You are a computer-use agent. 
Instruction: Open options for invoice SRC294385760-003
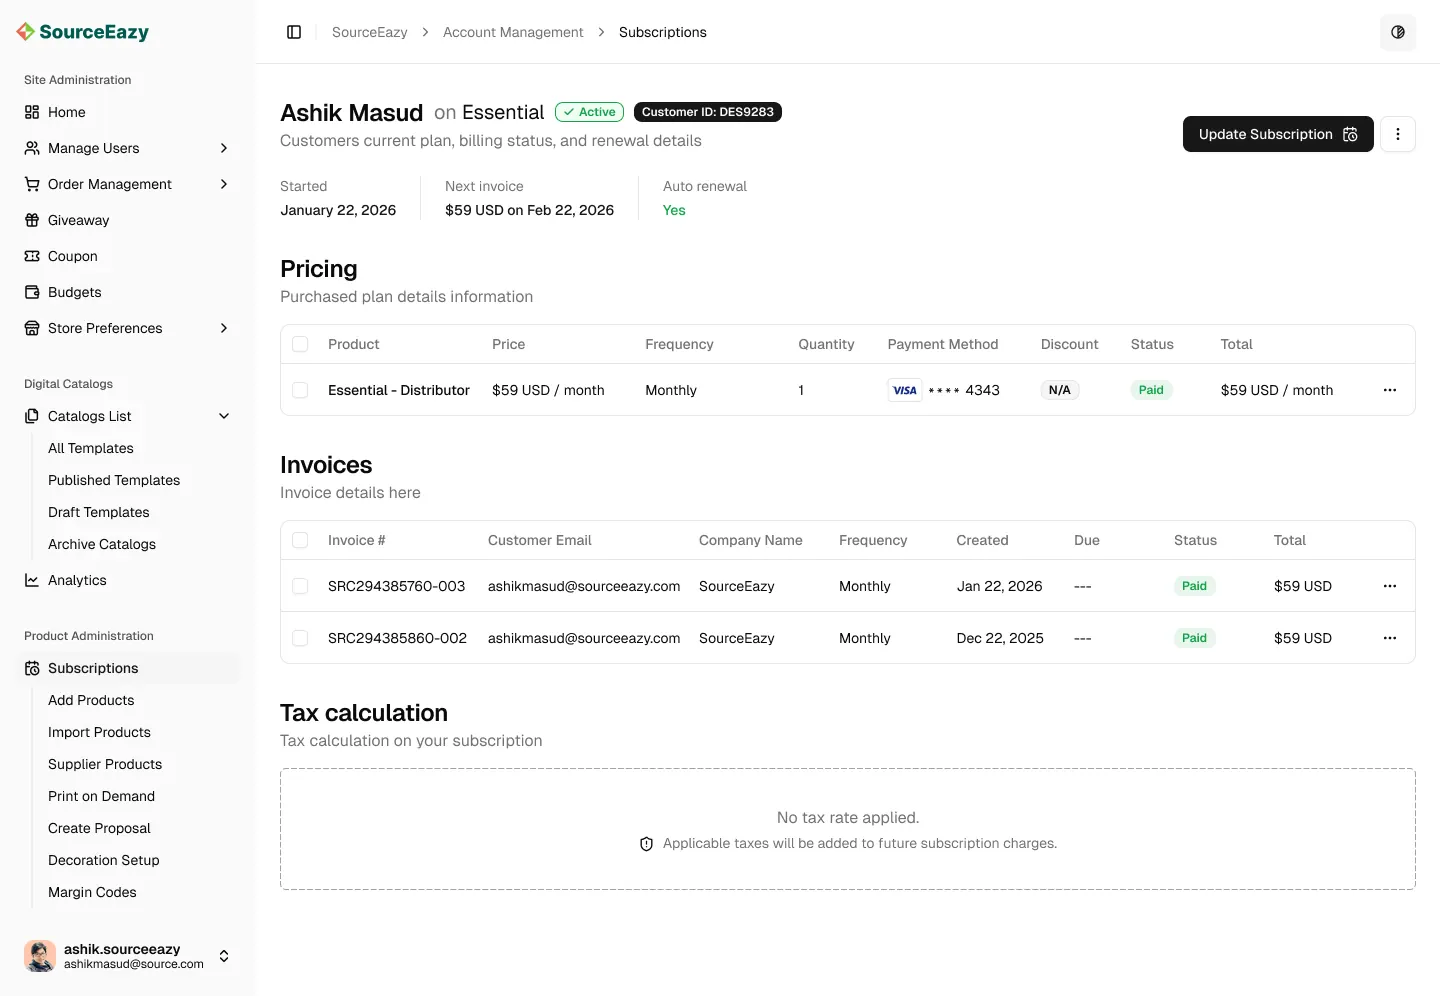[1390, 586]
